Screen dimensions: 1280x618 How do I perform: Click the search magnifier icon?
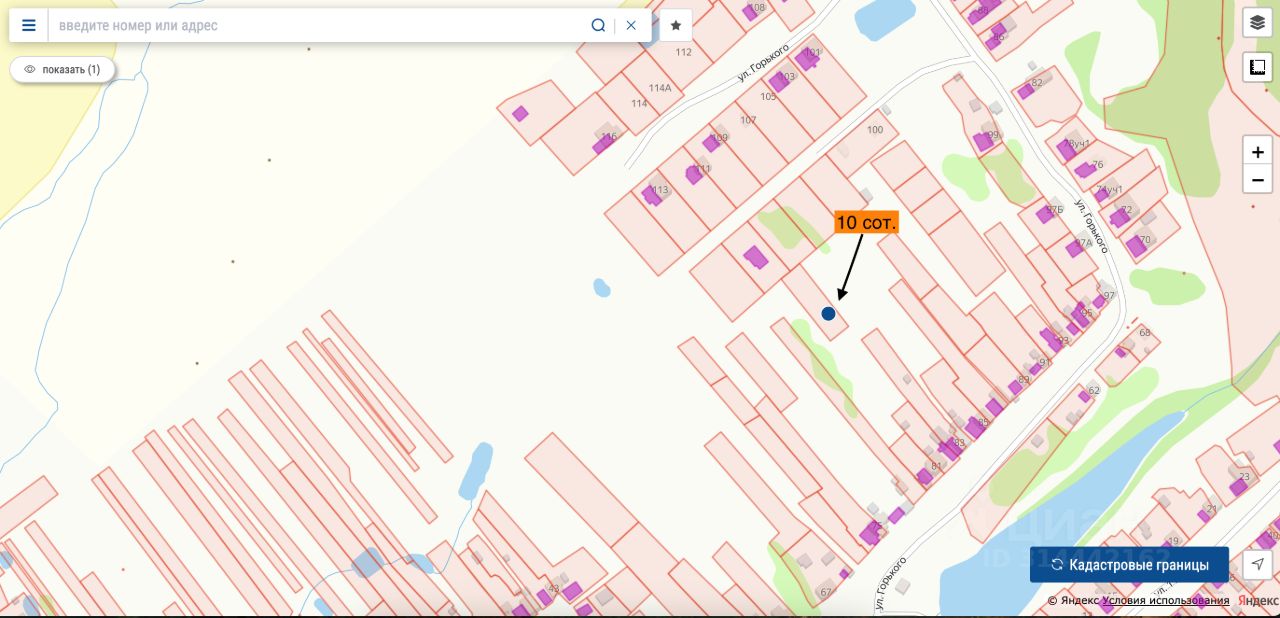(598, 26)
